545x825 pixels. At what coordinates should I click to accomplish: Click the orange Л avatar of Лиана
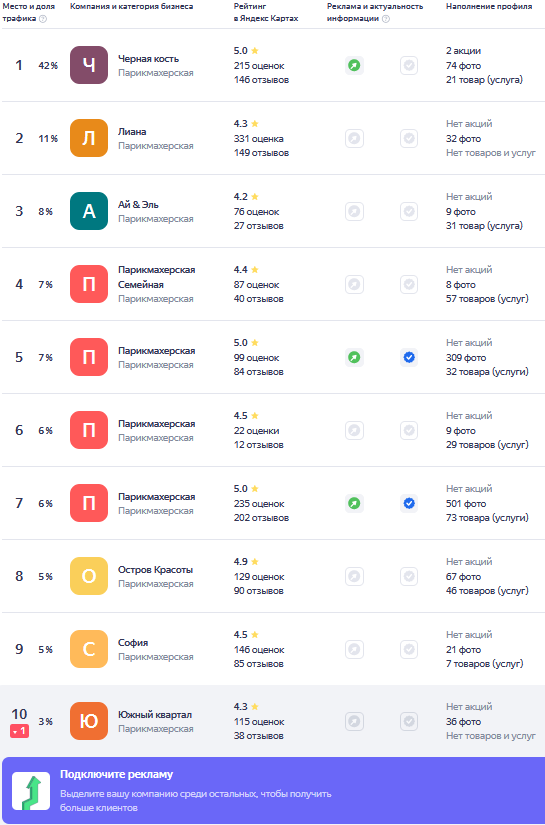point(89,138)
